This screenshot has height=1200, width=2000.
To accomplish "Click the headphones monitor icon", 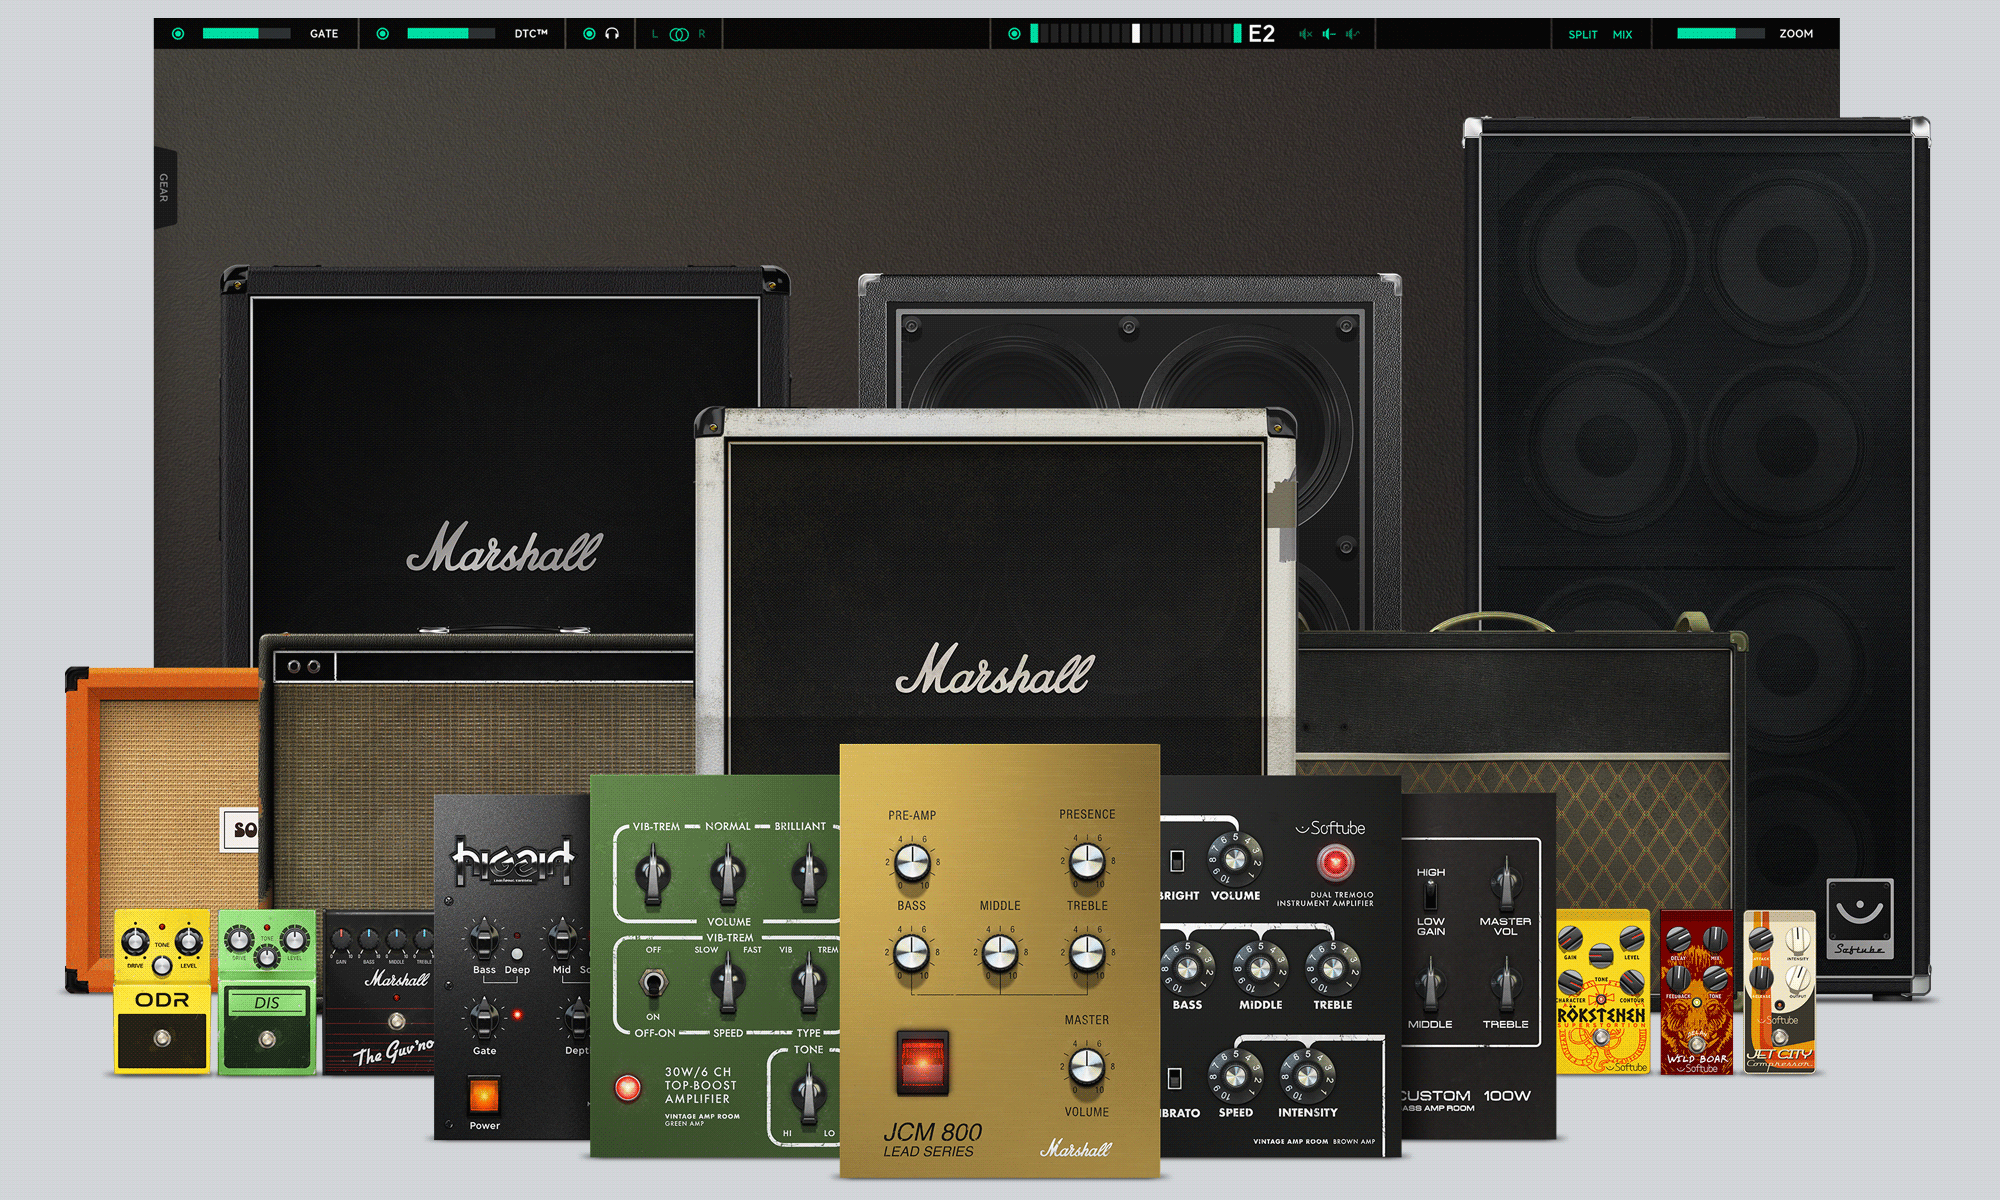I will tap(612, 34).
